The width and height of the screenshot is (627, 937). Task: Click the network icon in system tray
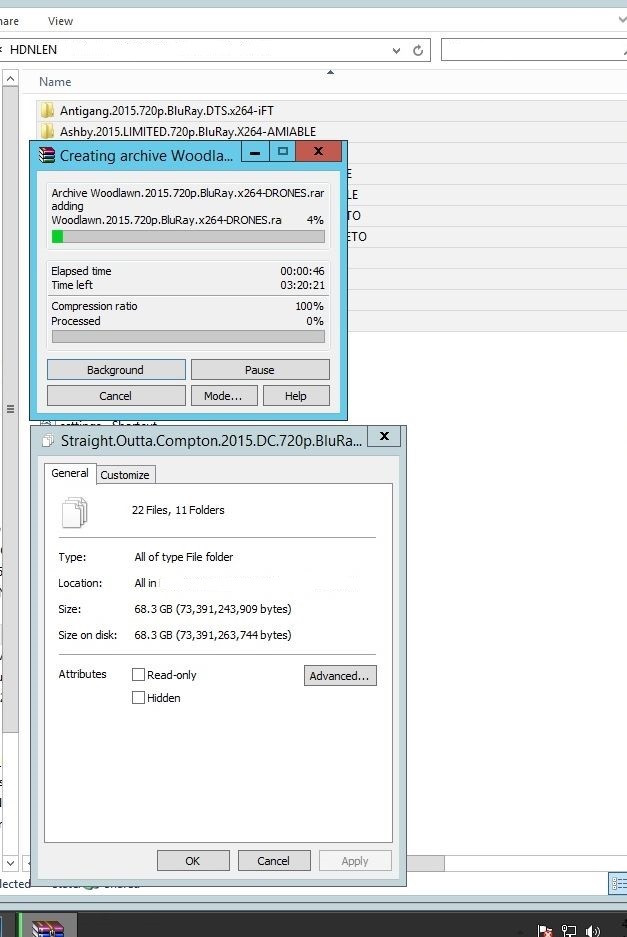[x=568, y=930]
